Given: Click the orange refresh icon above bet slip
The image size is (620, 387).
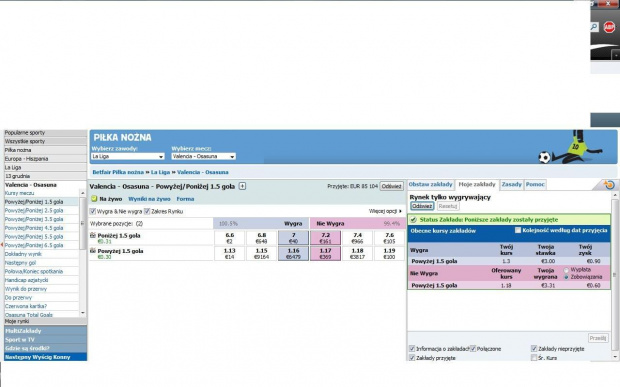Looking at the screenshot, I should pos(609,185).
